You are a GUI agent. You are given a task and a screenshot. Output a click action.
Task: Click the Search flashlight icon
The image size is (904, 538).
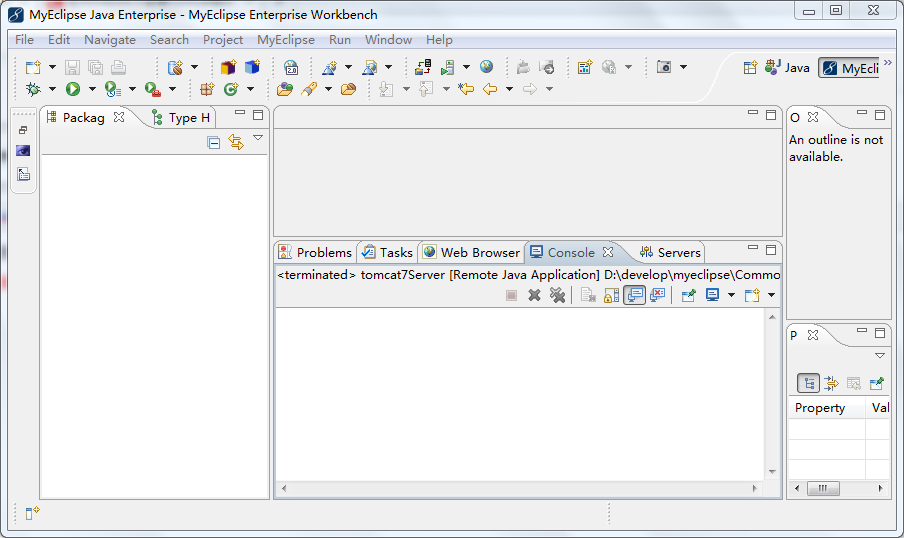click(309, 89)
